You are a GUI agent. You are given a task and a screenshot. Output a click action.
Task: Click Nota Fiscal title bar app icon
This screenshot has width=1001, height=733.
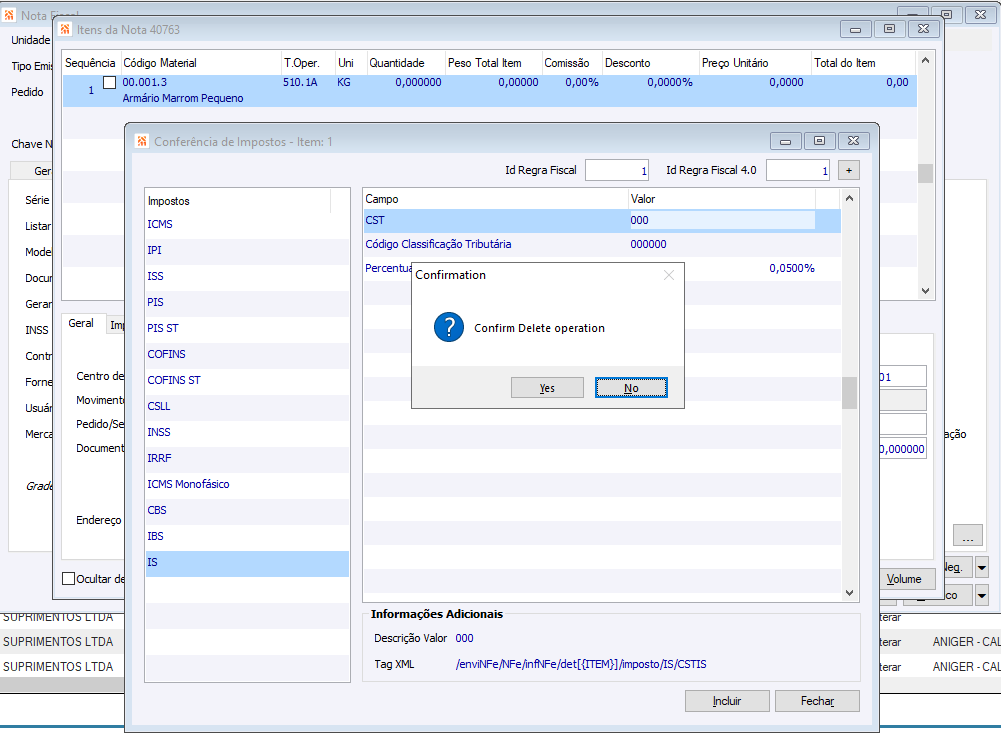(x=9, y=15)
